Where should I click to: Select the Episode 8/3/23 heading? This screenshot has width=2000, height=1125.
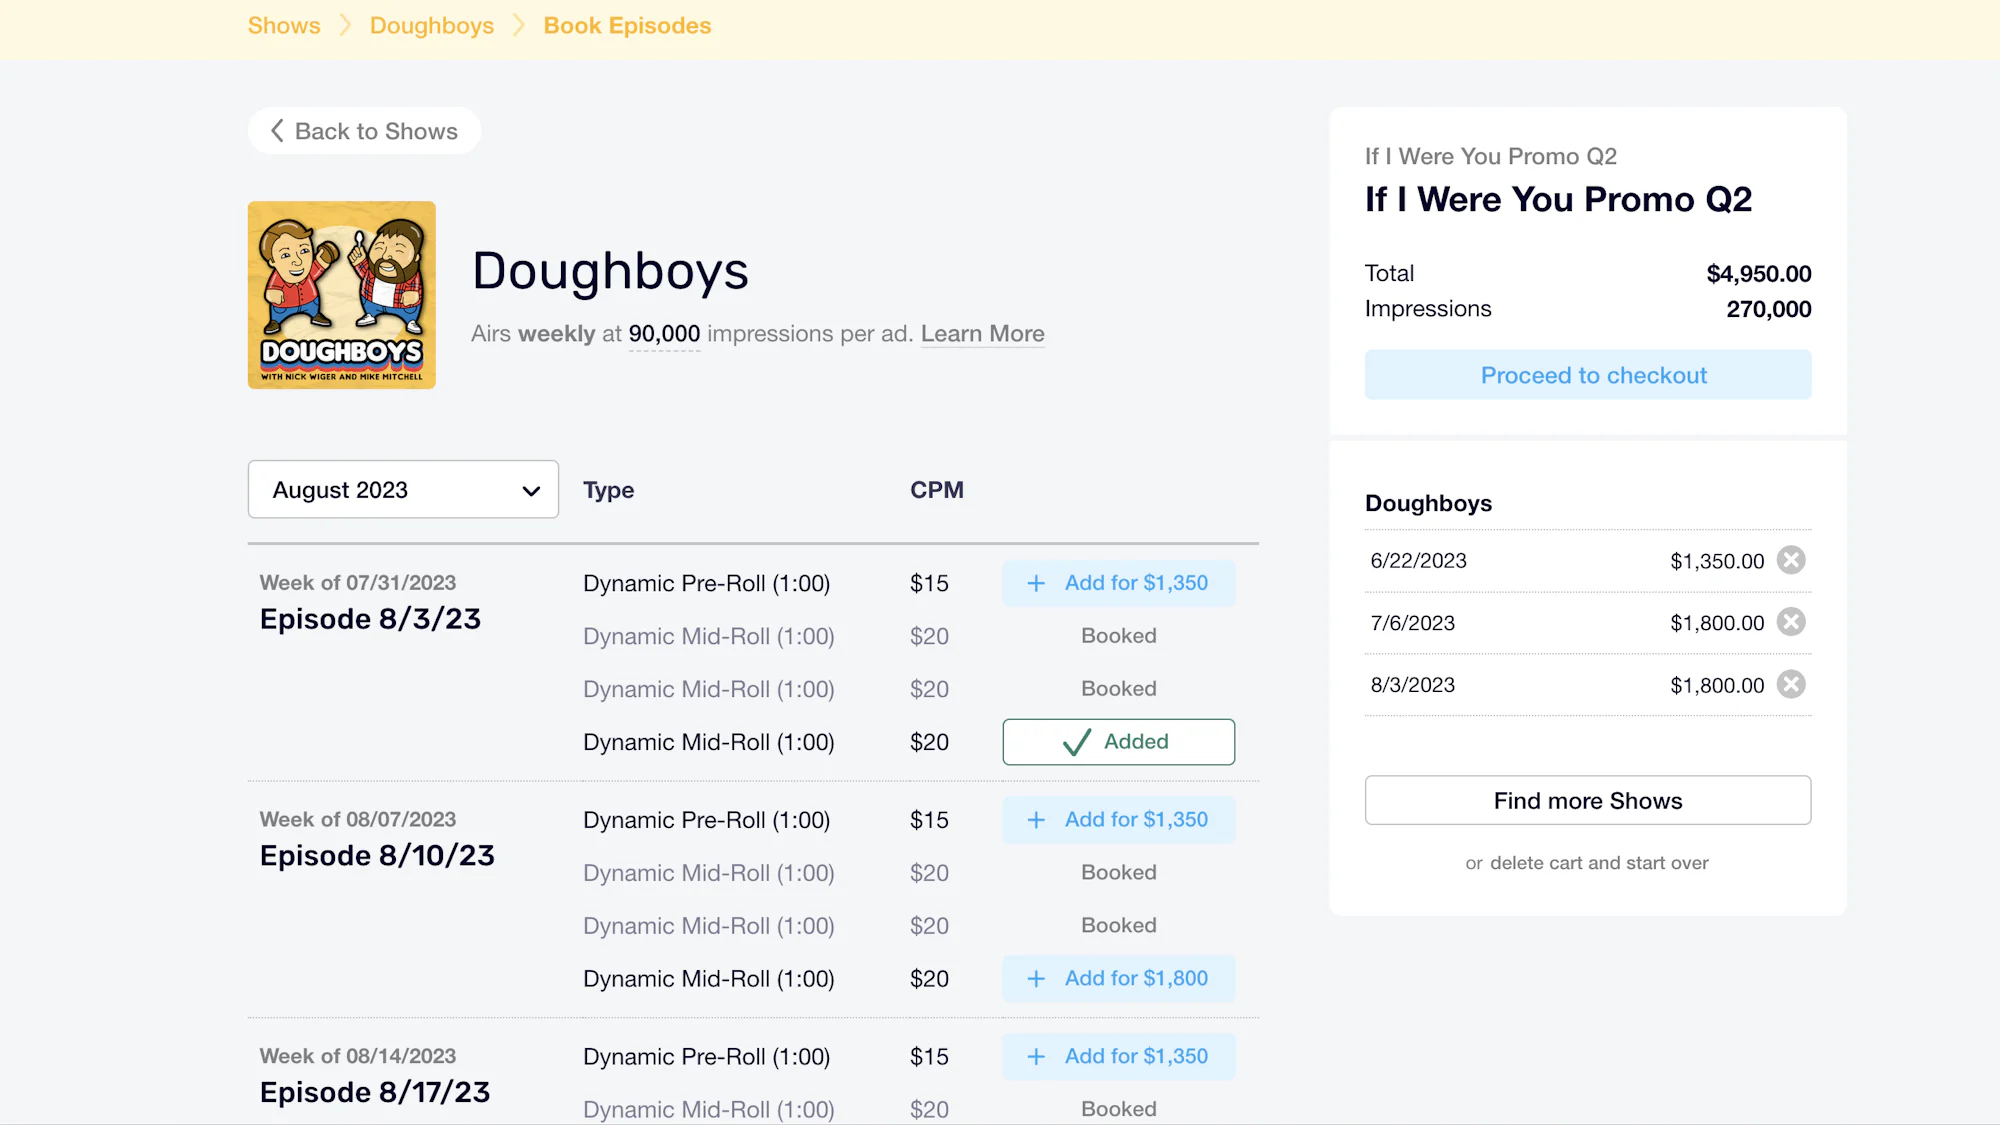(x=370, y=619)
